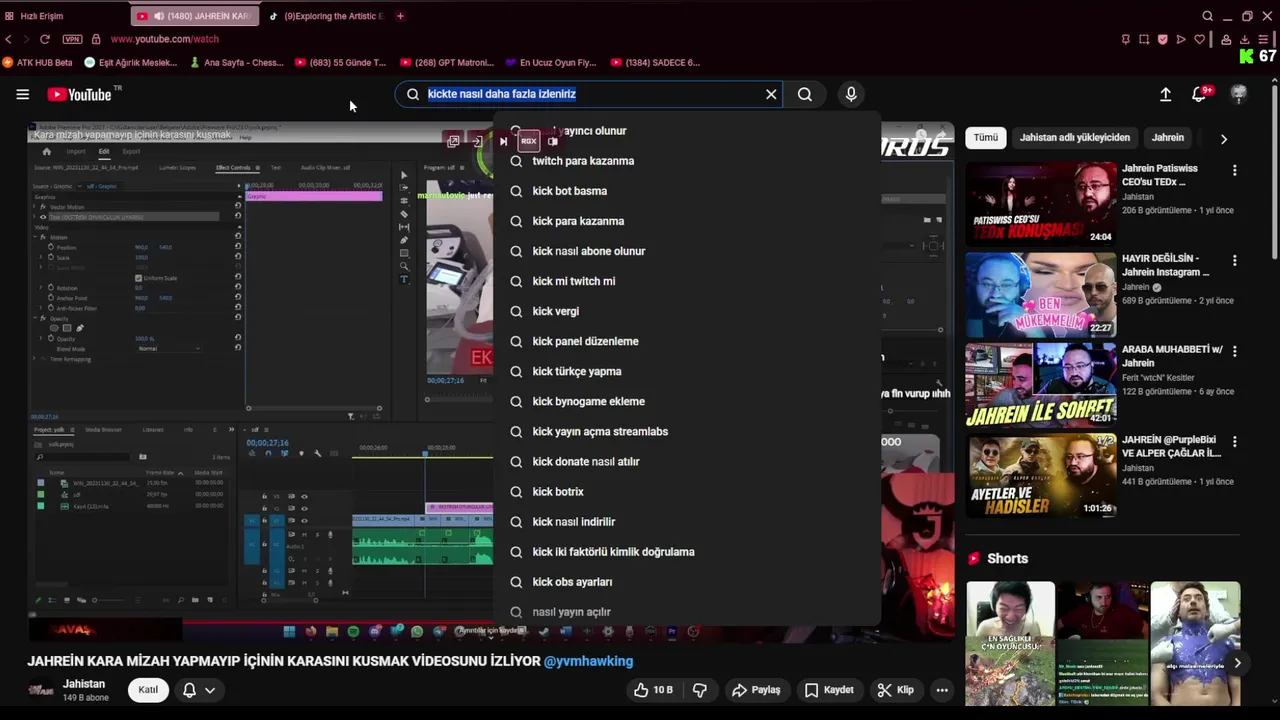Open the ARABA MUHABBETİ w/ Jahrein thumbnail
The height and width of the screenshot is (720, 1280).
1041,385
